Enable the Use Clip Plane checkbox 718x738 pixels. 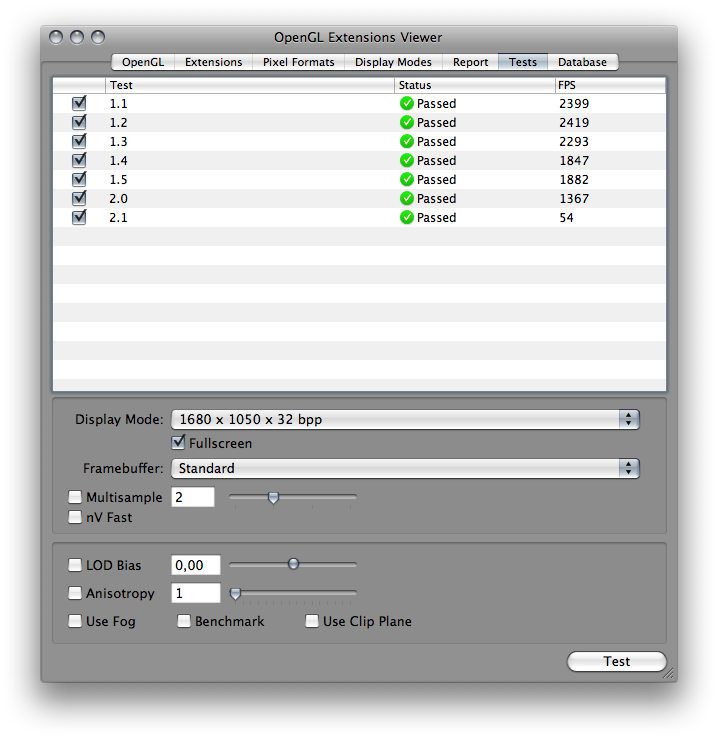coord(312,621)
